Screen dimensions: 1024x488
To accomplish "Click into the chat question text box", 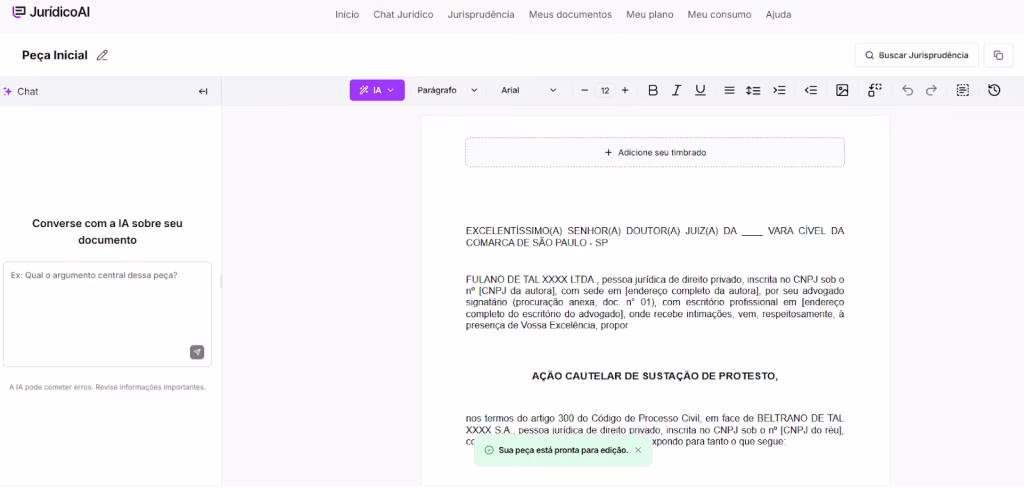I will tap(107, 314).
